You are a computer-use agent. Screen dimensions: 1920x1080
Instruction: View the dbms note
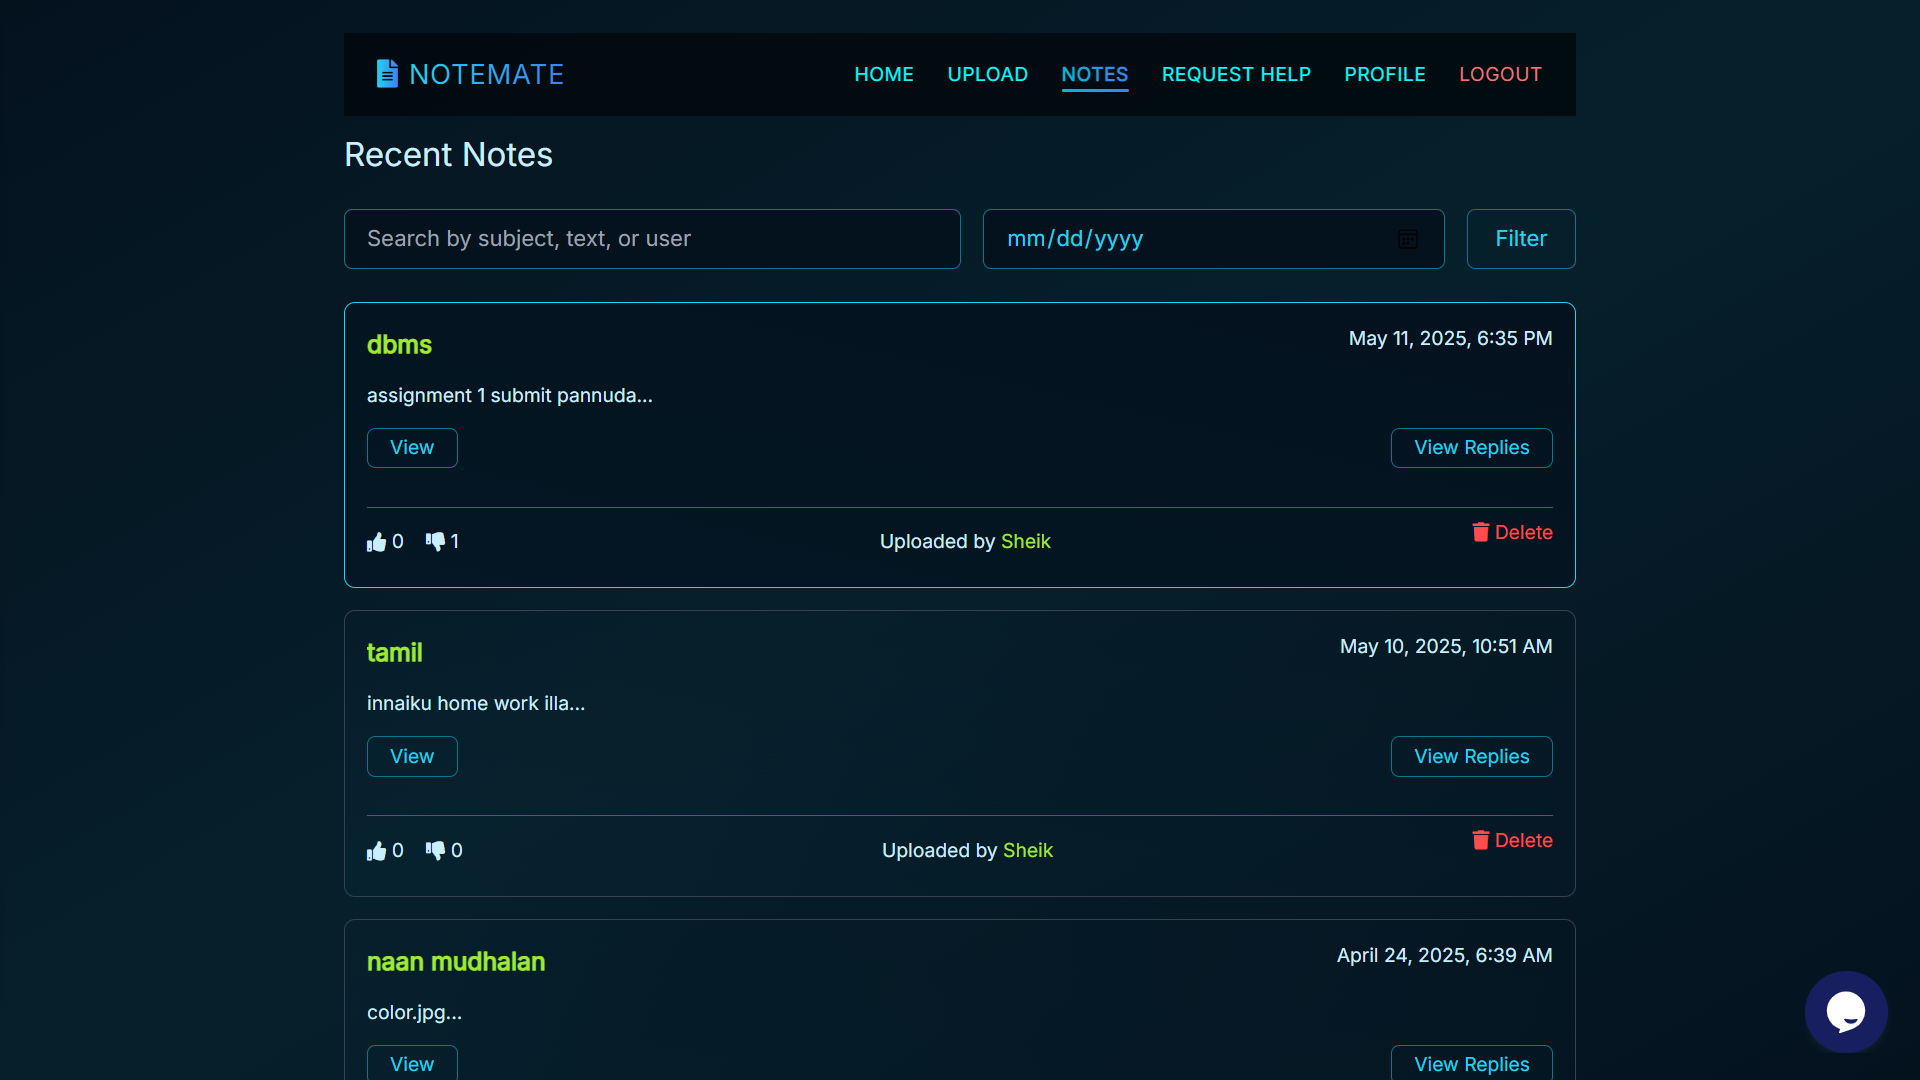[x=411, y=448]
